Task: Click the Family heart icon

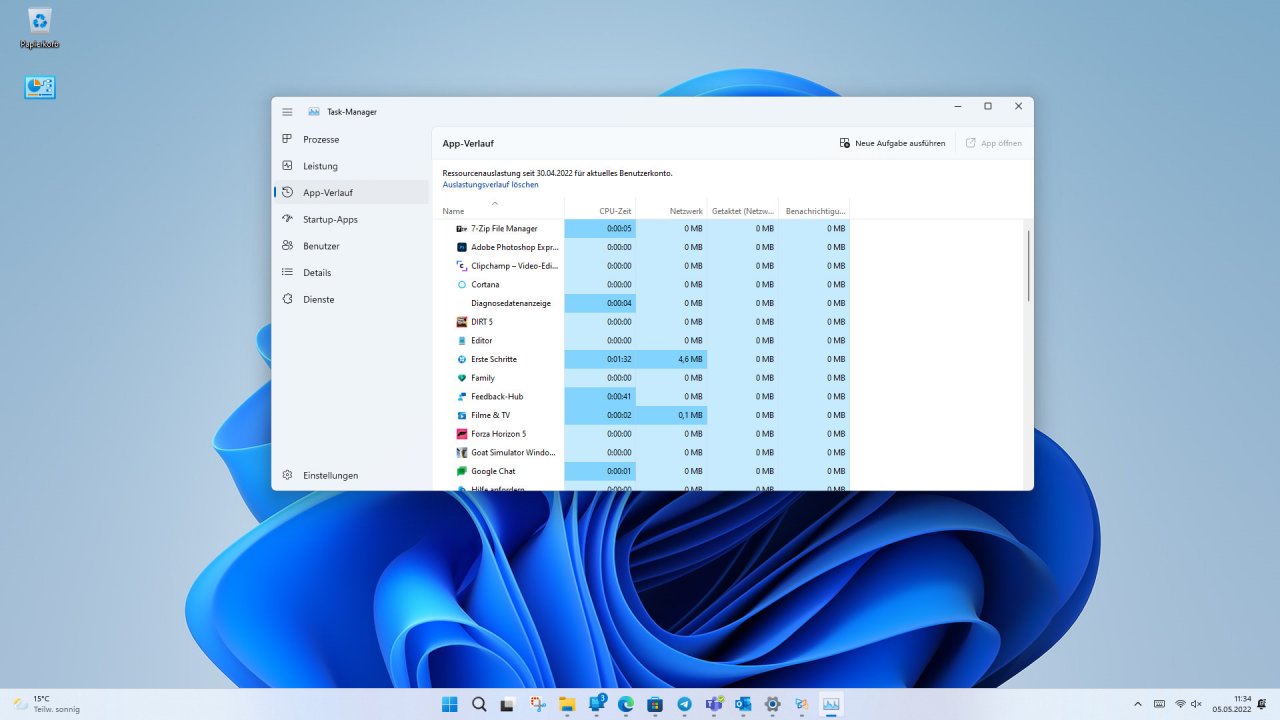Action: [462, 378]
